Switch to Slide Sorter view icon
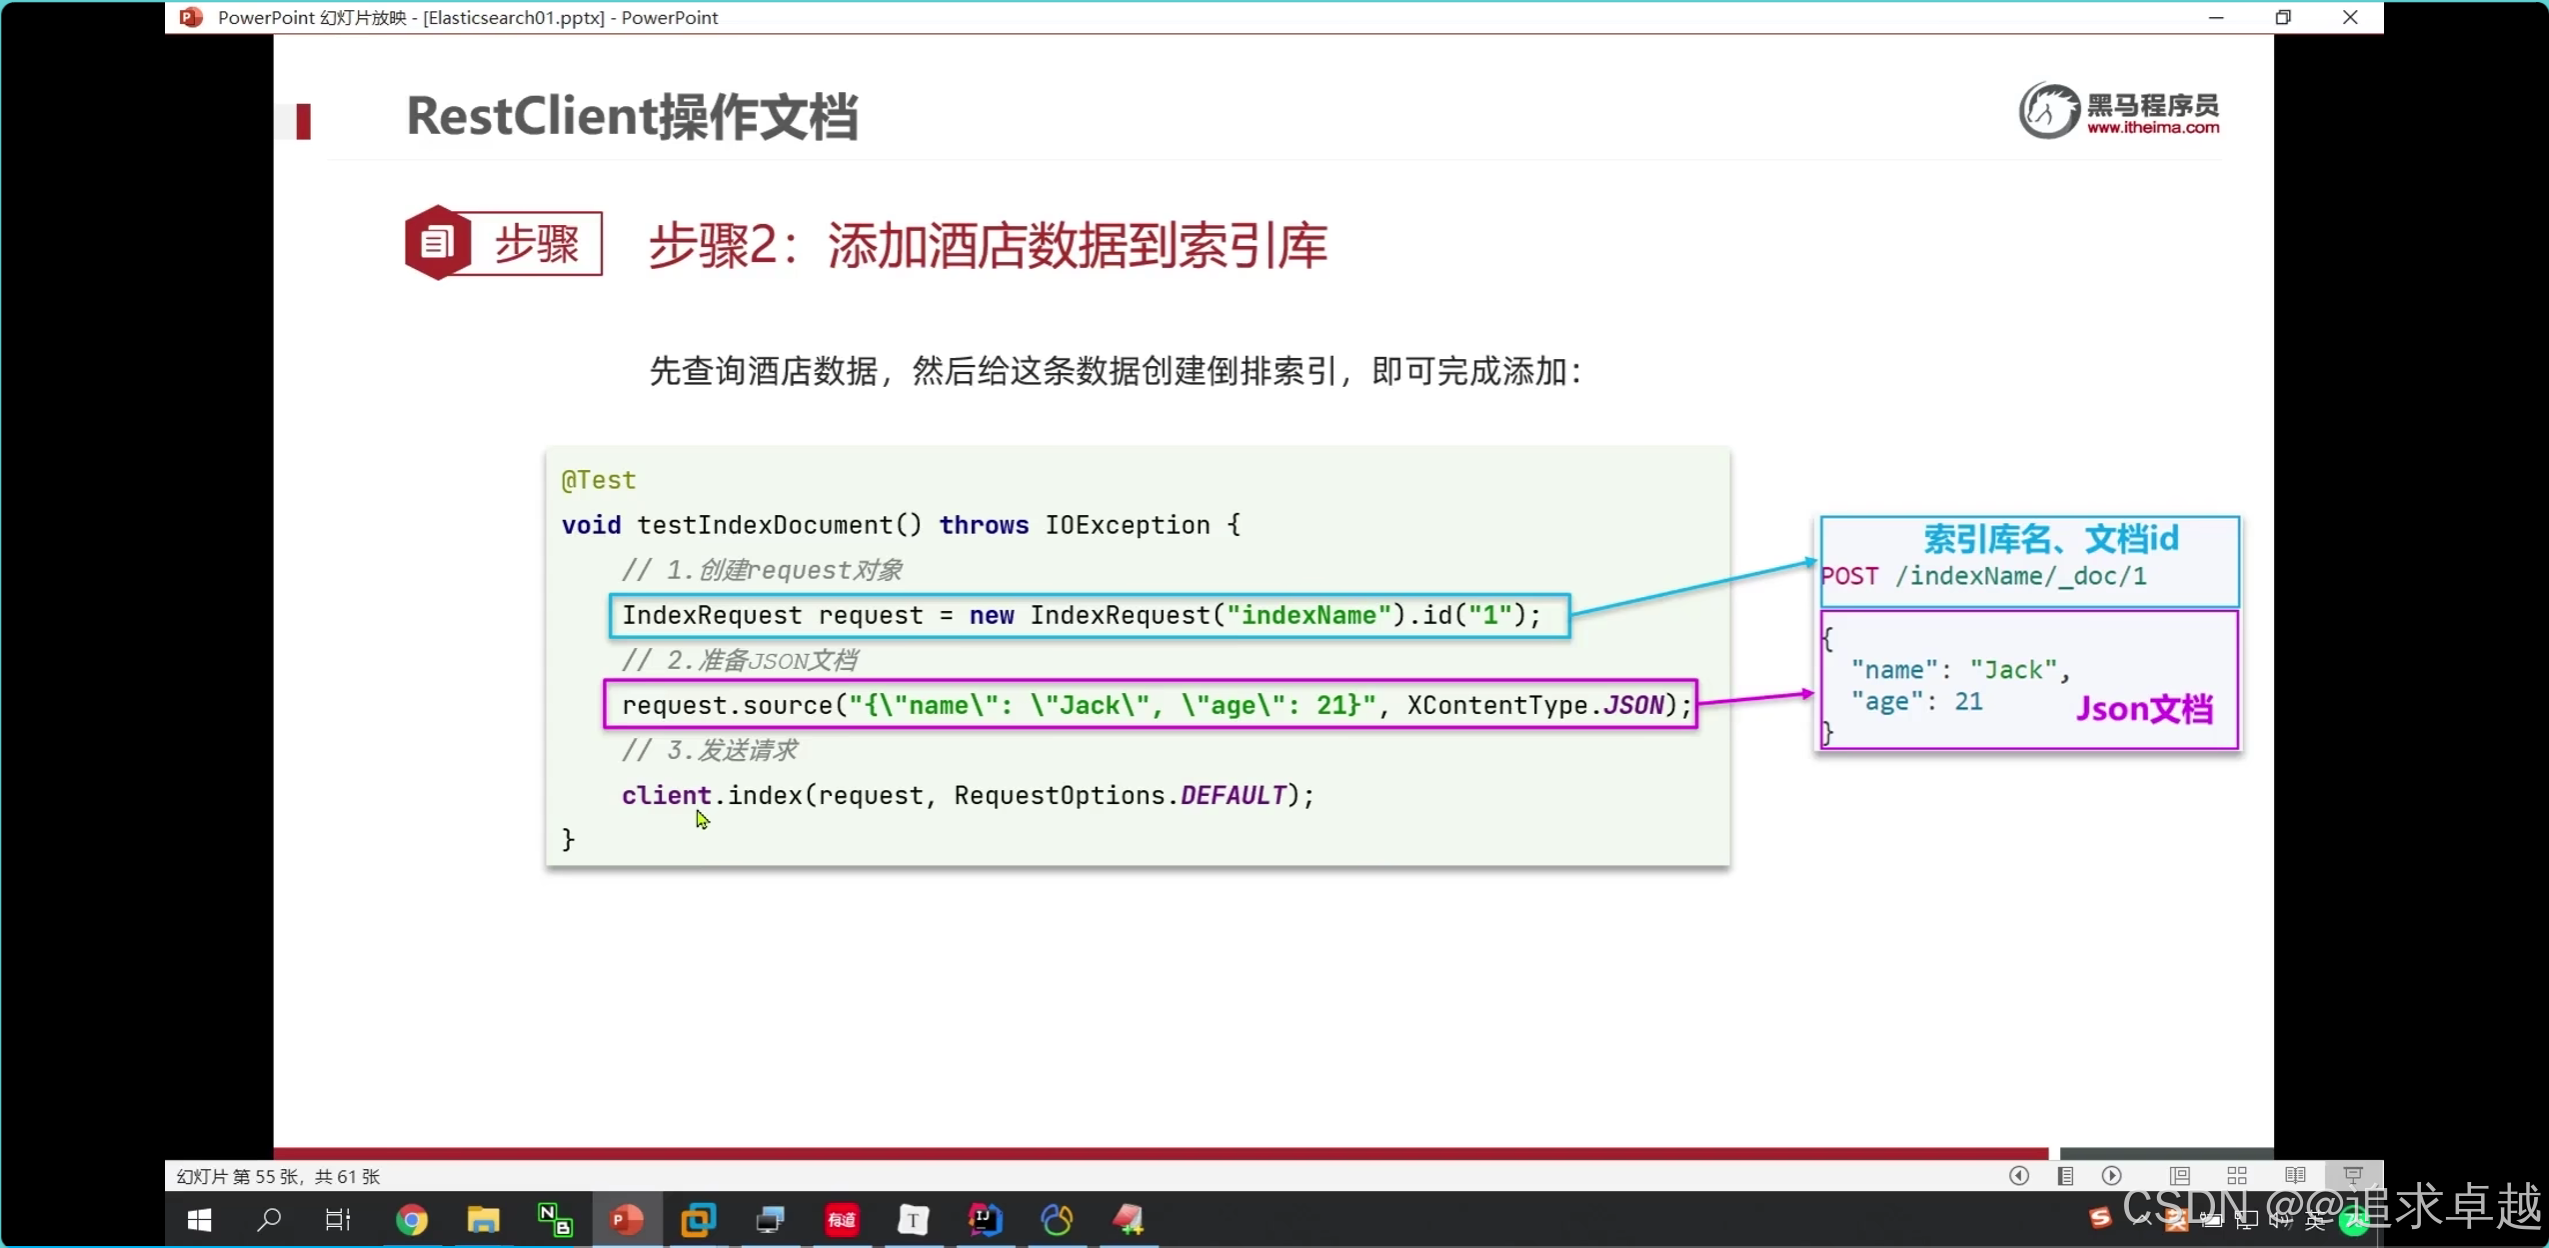 (2237, 1176)
